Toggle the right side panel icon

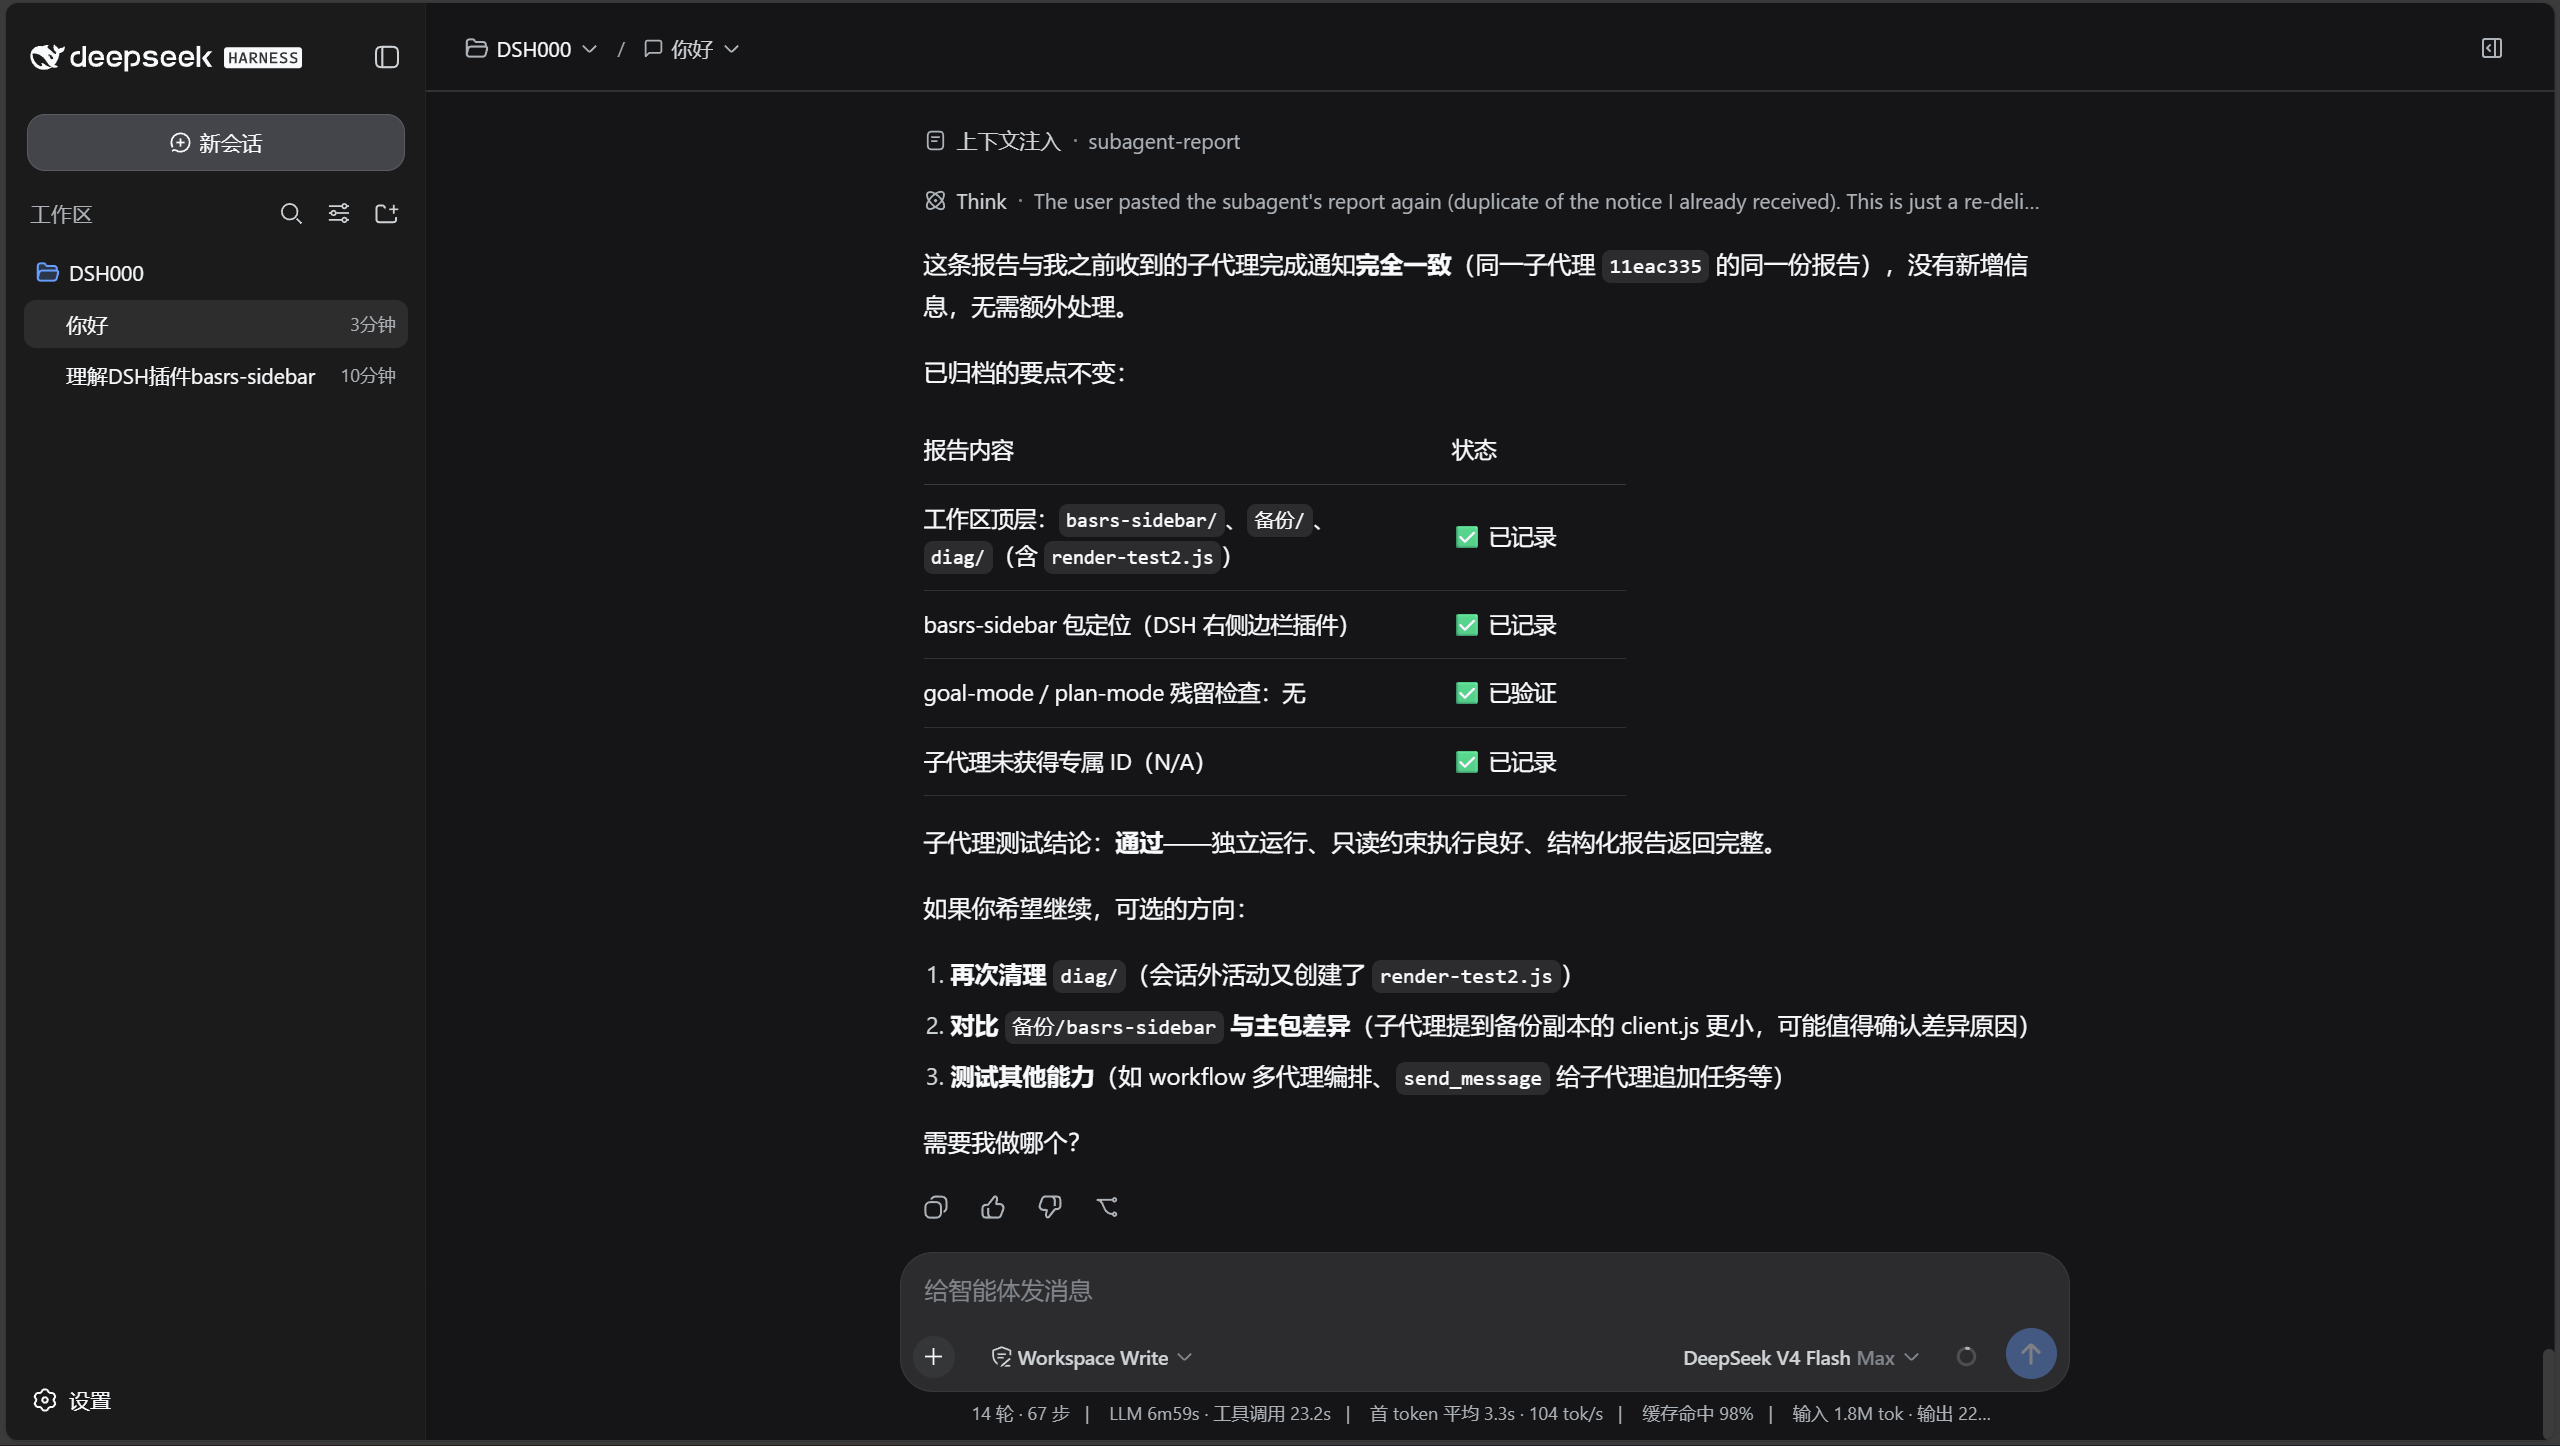tap(2491, 48)
